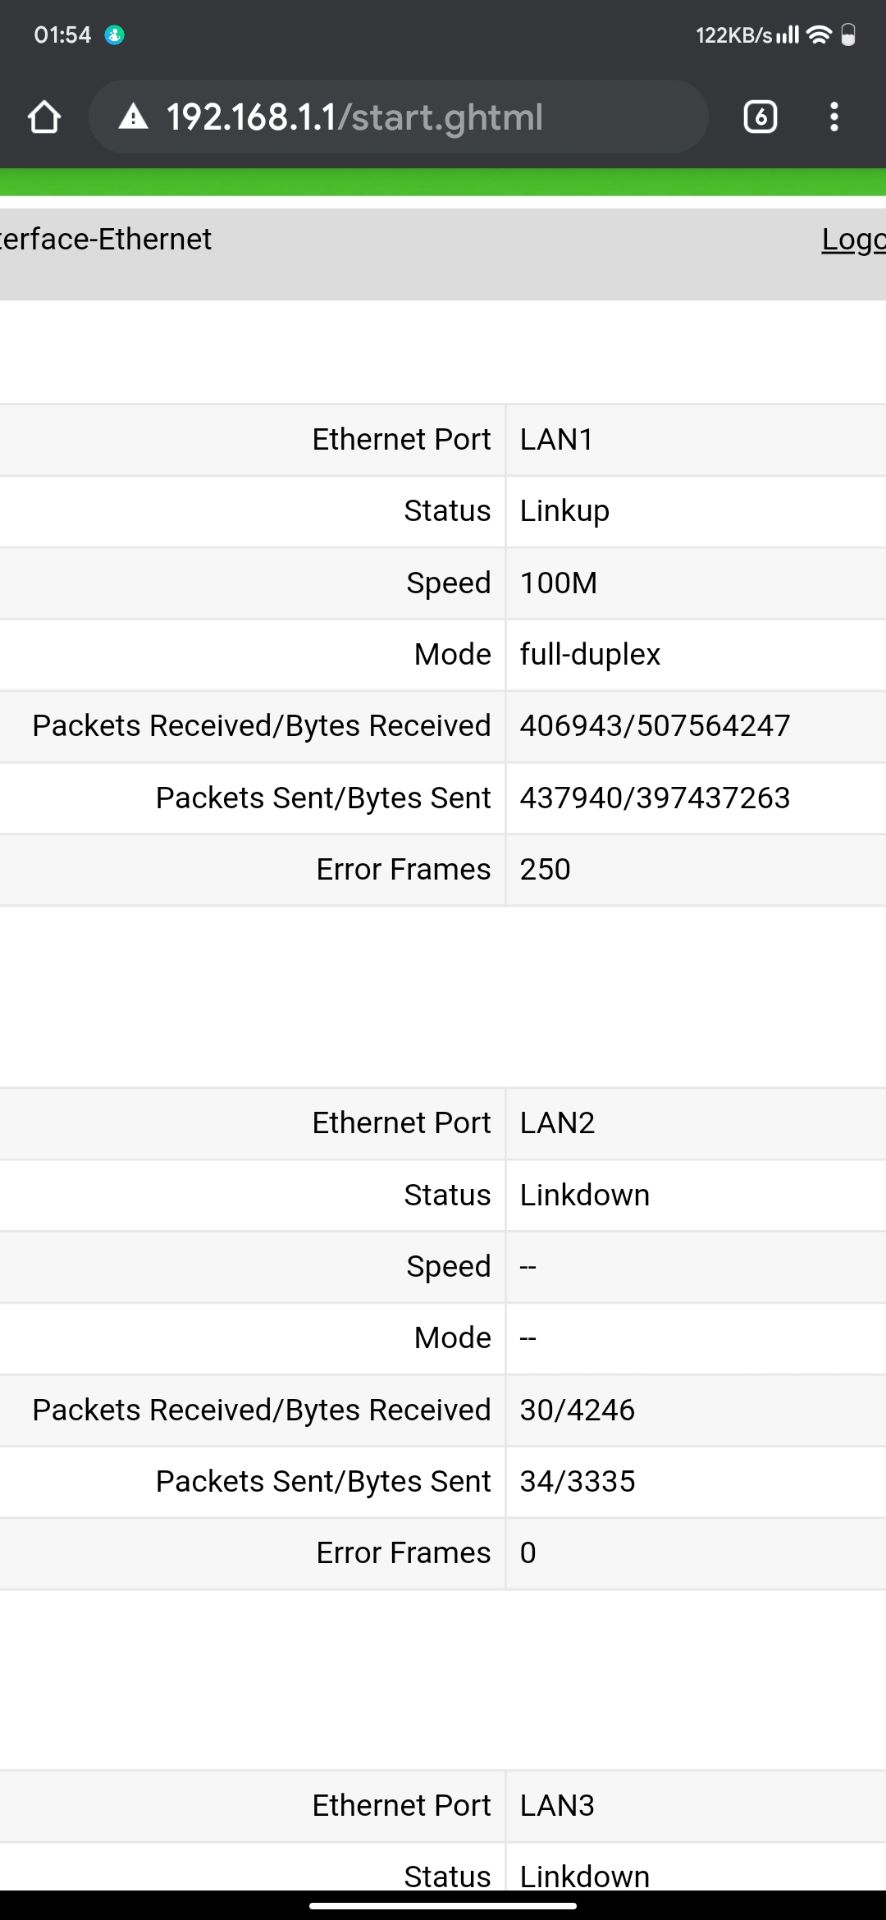Tap LAN1's Packets Received/Bytes Received value

(x=655, y=726)
